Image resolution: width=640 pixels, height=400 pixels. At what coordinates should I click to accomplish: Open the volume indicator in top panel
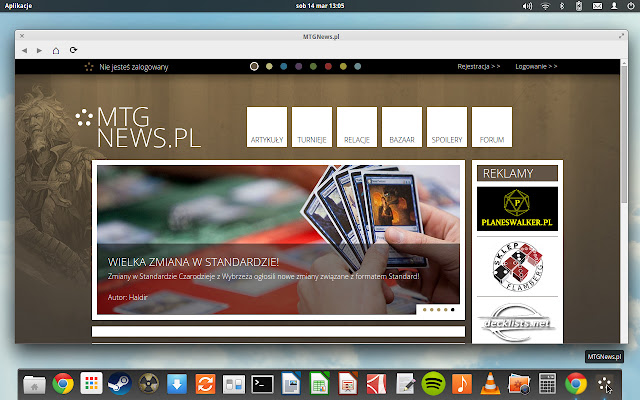coord(527,6)
